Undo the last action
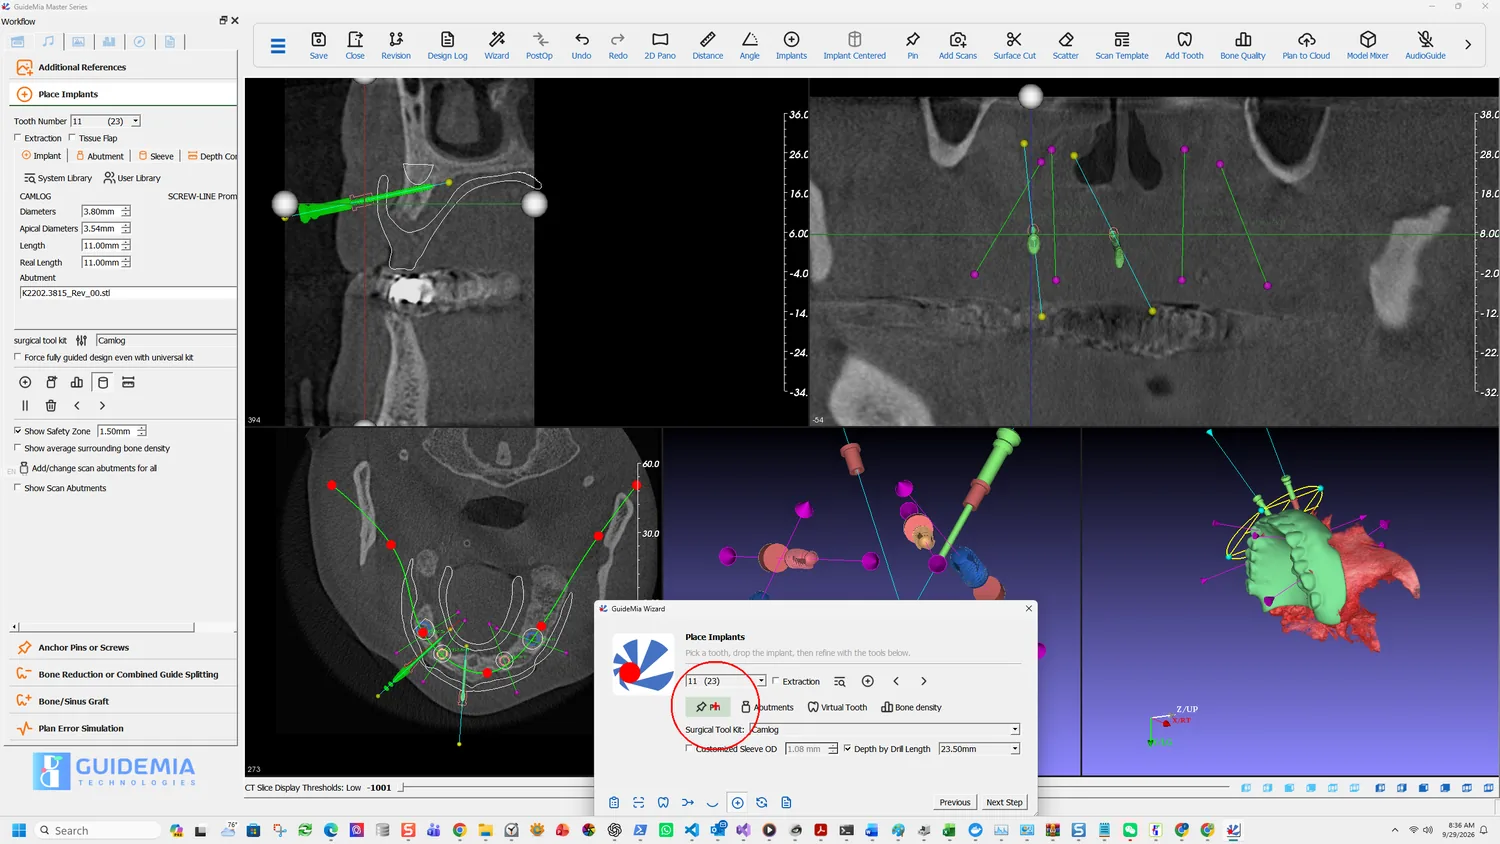Screen dimensions: 1500x844 point(581,45)
